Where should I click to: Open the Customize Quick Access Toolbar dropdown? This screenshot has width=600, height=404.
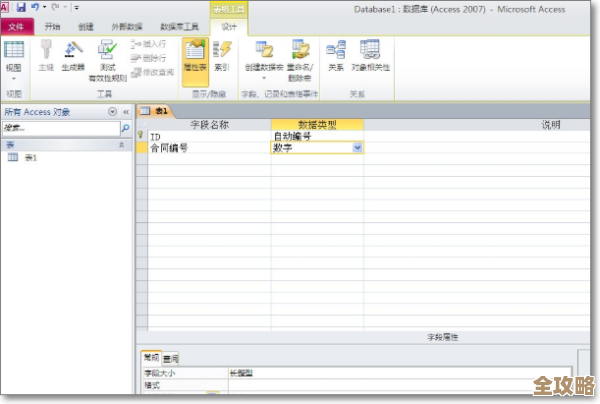coord(76,7)
